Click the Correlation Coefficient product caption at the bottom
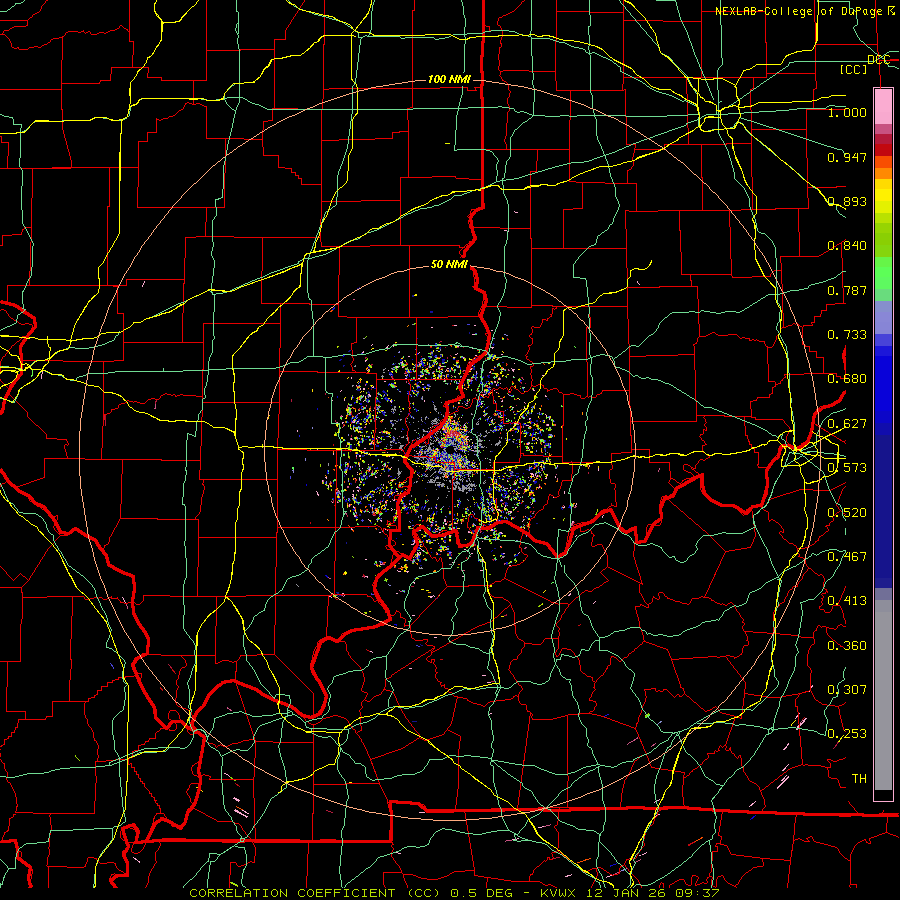 pyautogui.click(x=453, y=893)
